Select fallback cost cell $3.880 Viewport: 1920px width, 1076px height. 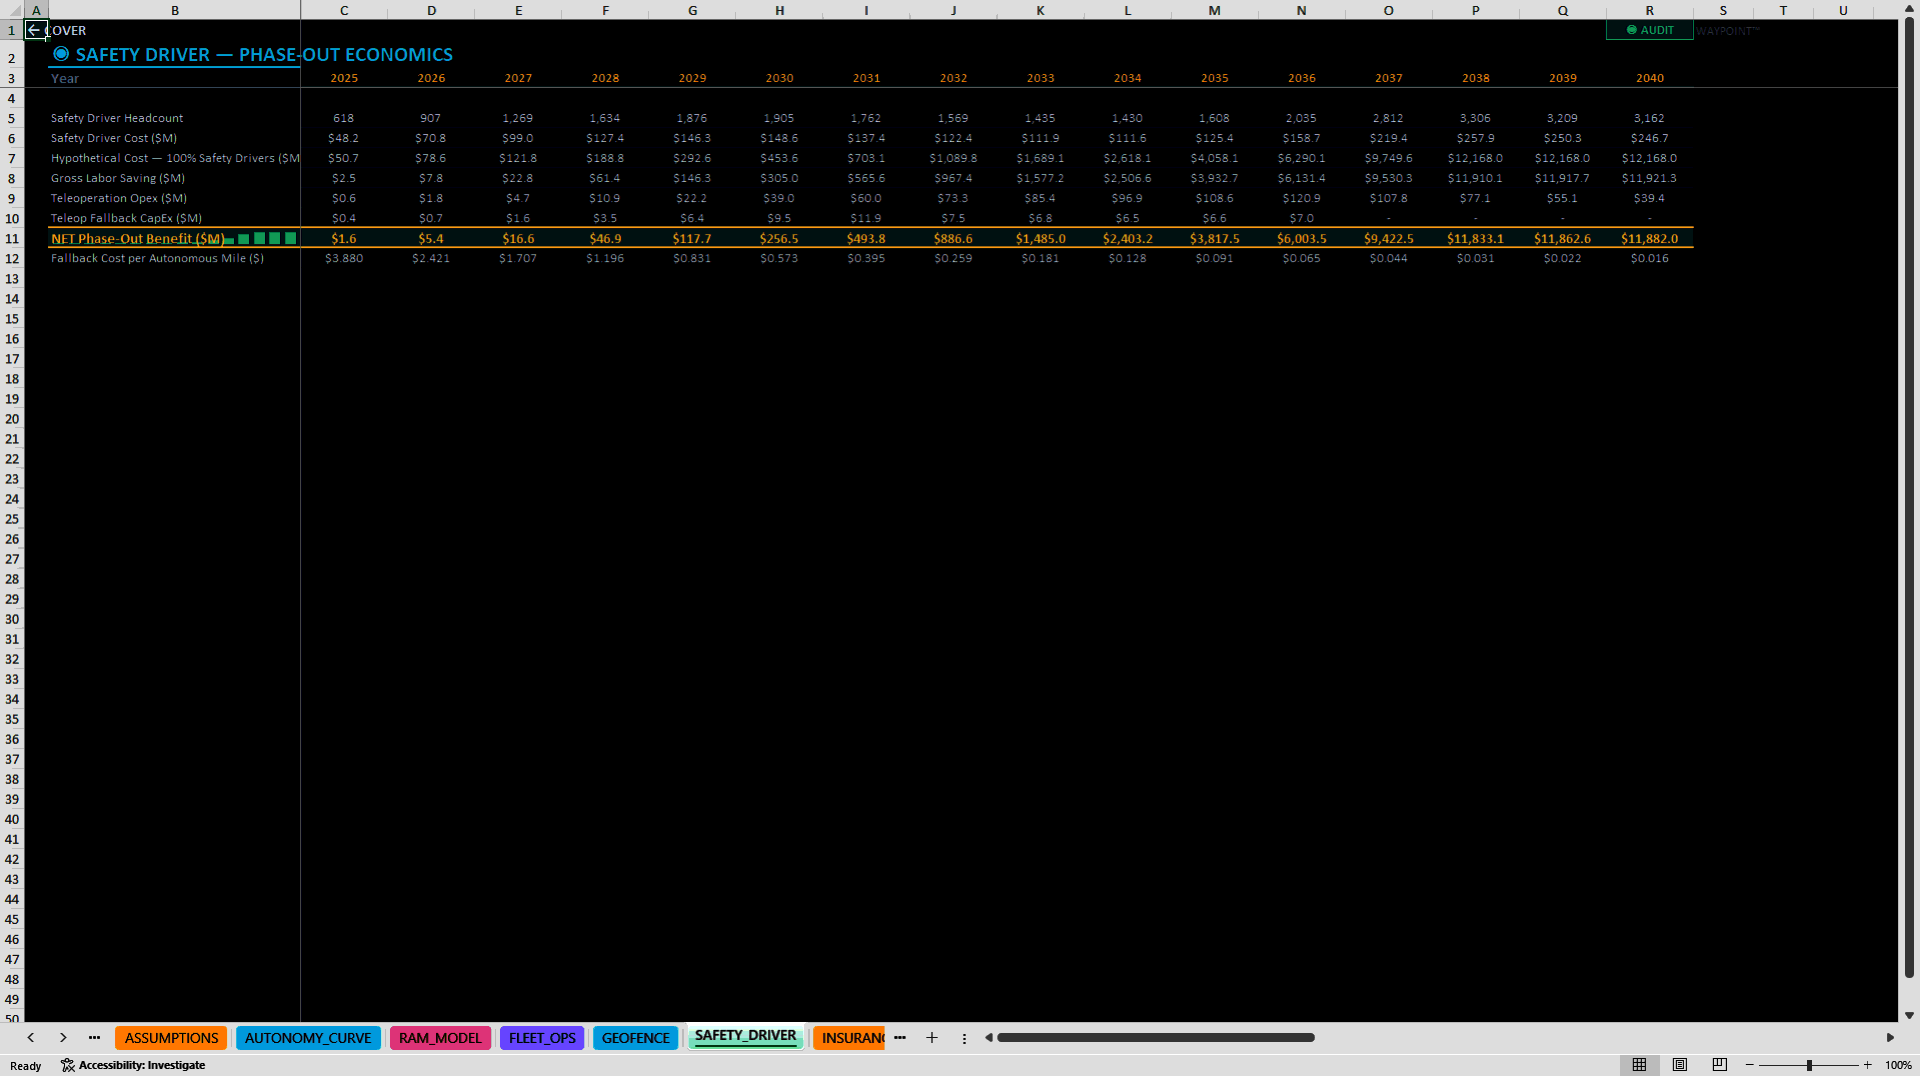click(344, 258)
